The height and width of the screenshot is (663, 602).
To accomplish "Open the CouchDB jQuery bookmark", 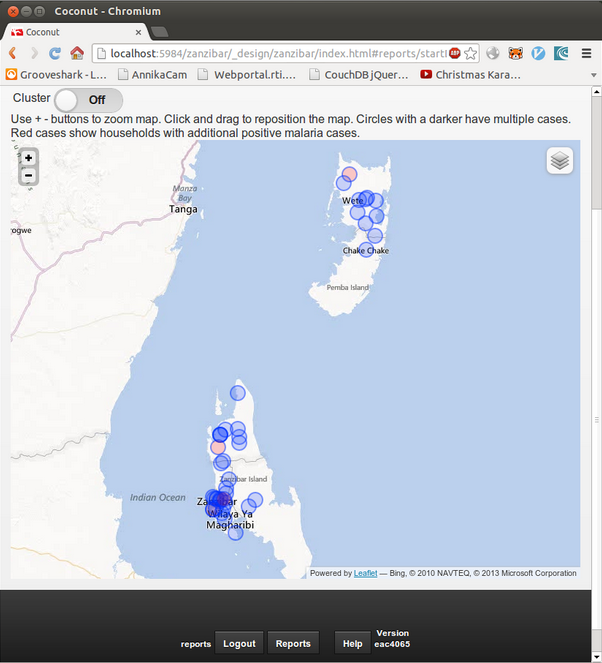I will (x=359, y=75).
